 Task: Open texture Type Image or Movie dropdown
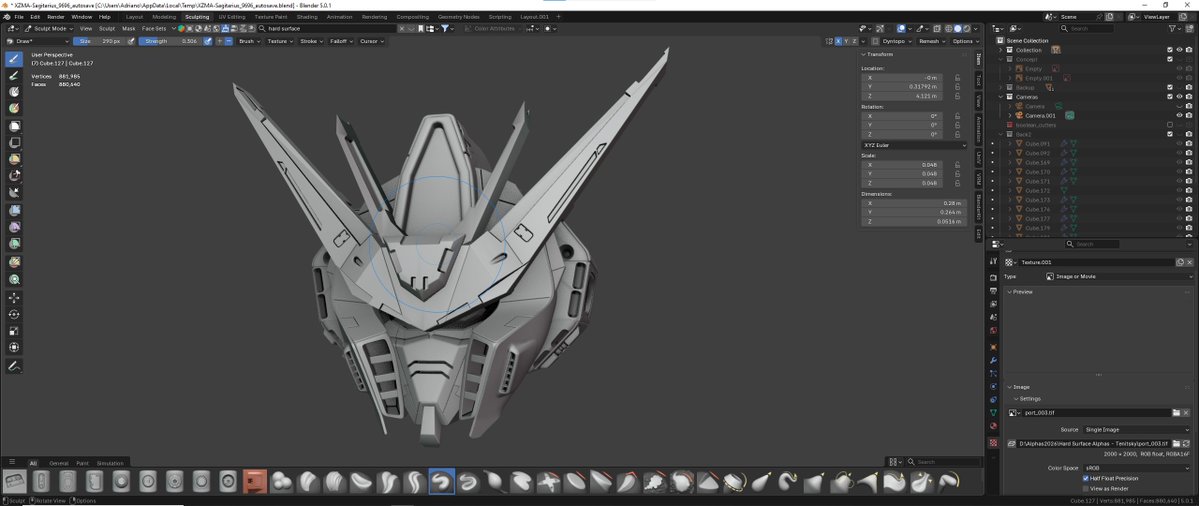point(1119,277)
